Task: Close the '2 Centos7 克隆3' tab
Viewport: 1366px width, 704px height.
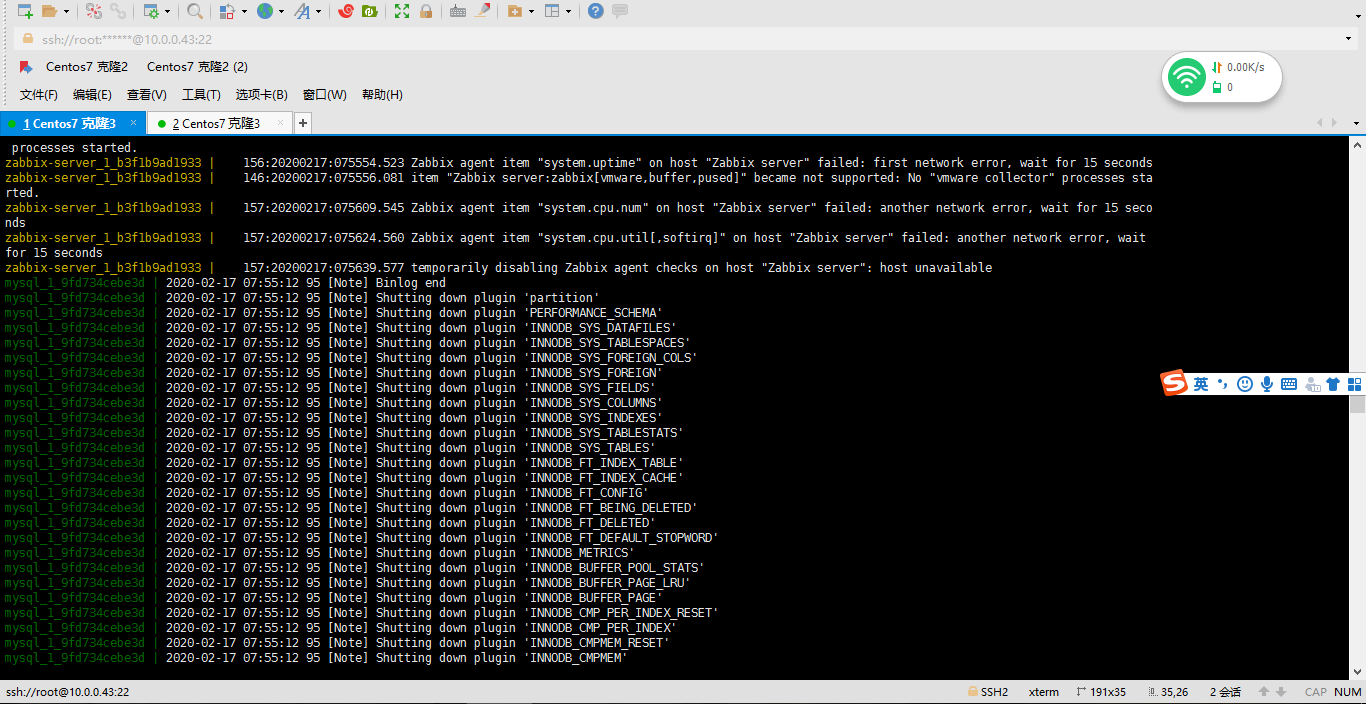Action: (x=280, y=123)
